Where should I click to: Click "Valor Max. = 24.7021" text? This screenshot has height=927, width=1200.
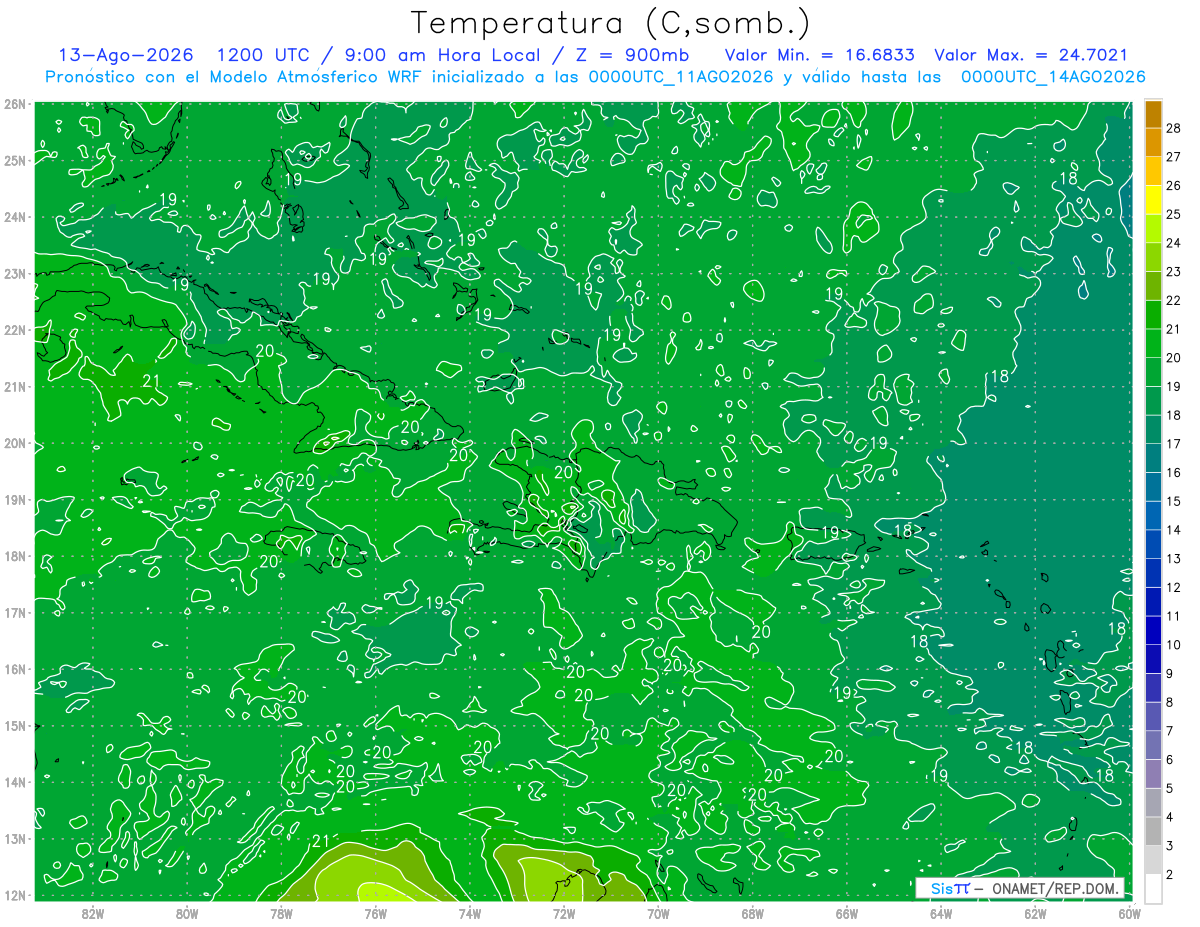click(x=1031, y=55)
